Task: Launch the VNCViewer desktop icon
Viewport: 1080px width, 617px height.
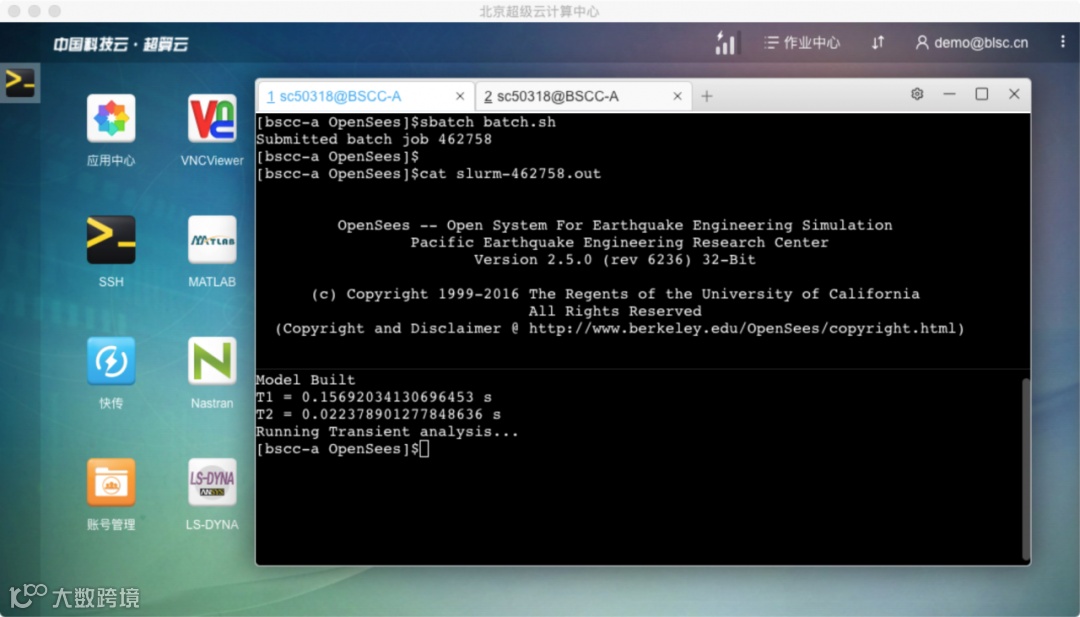Action: [212, 118]
